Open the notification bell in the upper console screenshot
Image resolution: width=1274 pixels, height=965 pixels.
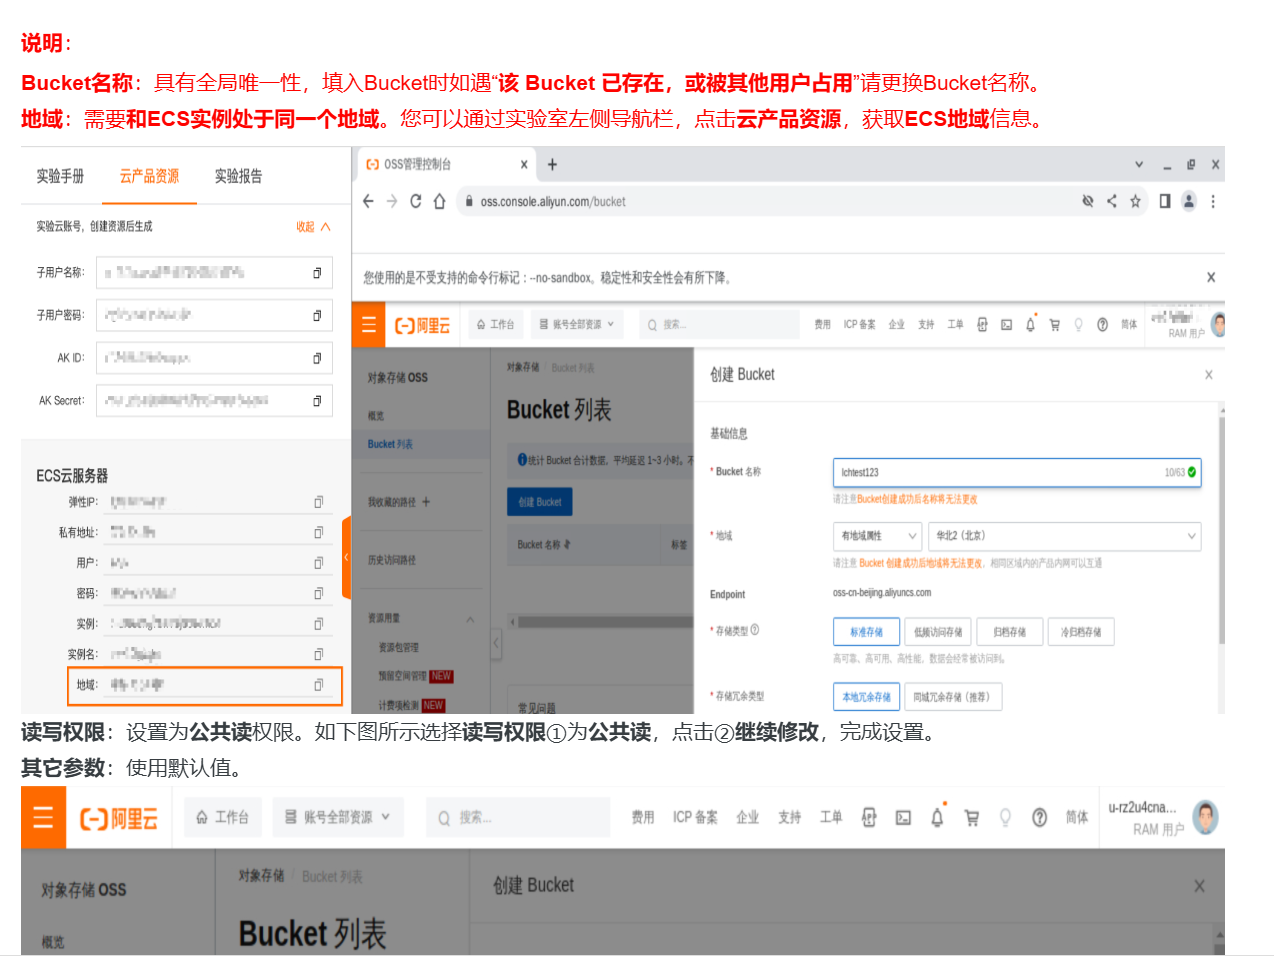point(1030,325)
